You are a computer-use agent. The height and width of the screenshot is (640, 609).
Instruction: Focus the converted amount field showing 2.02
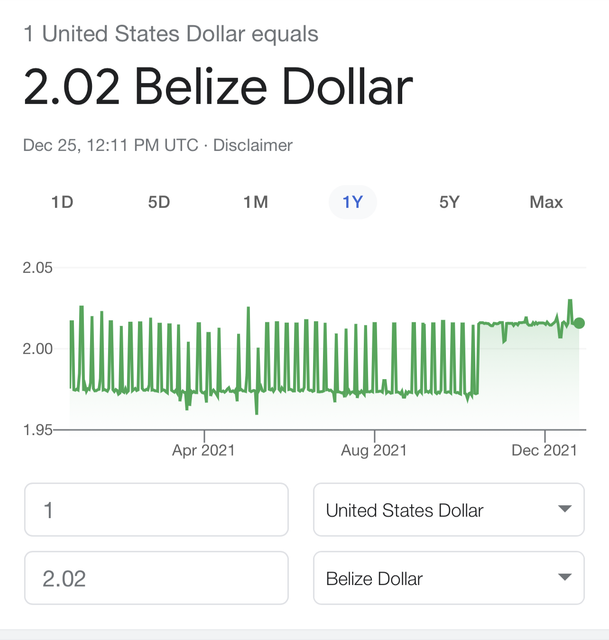pos(156,578)
